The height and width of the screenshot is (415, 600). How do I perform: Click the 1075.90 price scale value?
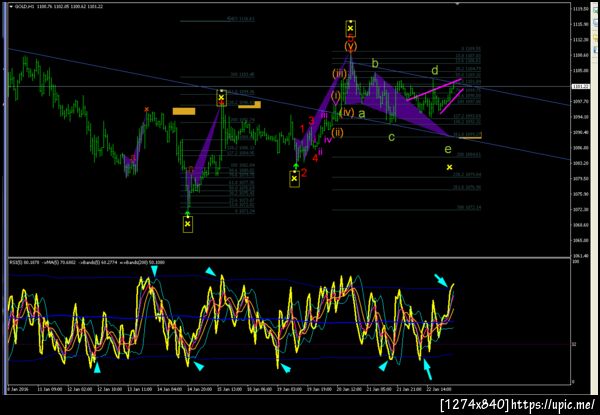tap(580, 194)
